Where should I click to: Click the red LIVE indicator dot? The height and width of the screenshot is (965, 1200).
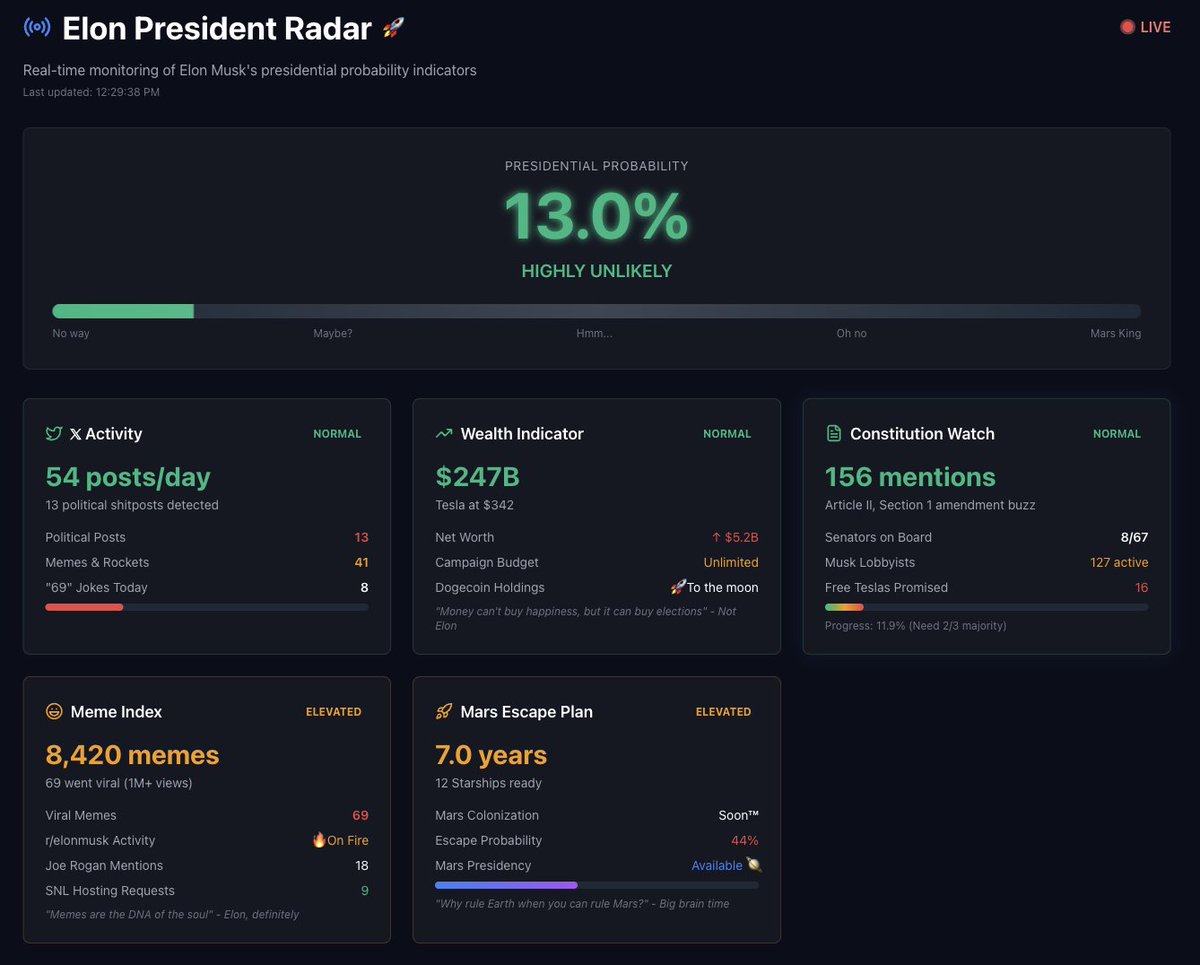coord(1127,27)
